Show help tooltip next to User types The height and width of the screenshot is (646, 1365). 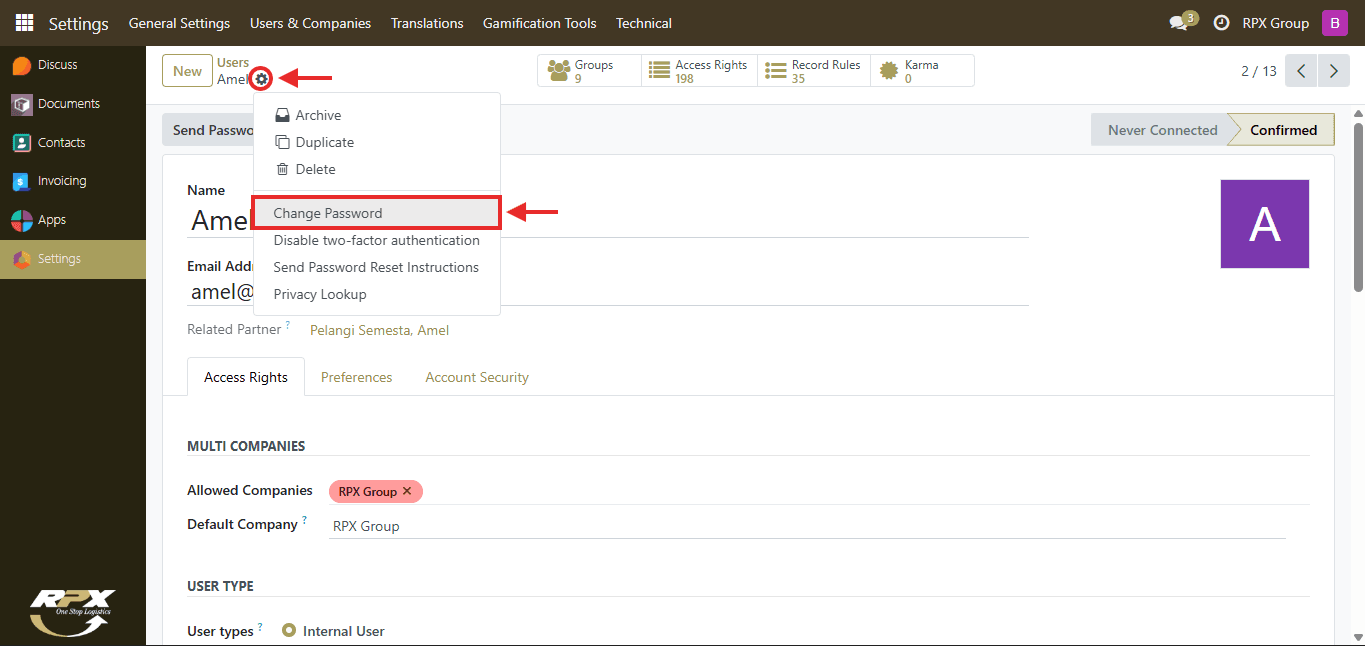coord(260,627)
